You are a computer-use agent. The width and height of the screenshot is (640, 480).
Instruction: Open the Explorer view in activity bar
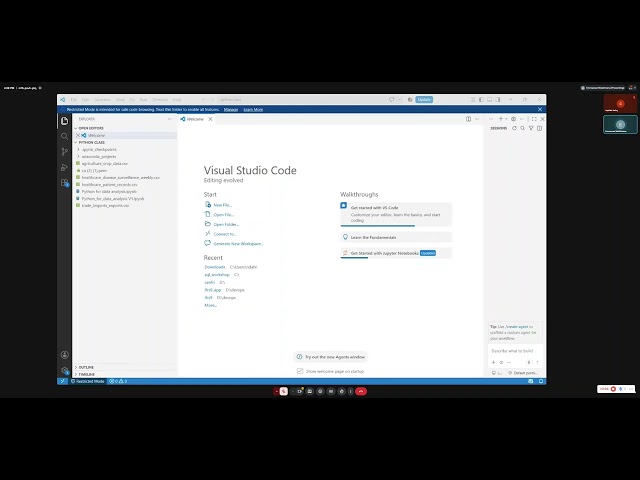click(64, 121)
